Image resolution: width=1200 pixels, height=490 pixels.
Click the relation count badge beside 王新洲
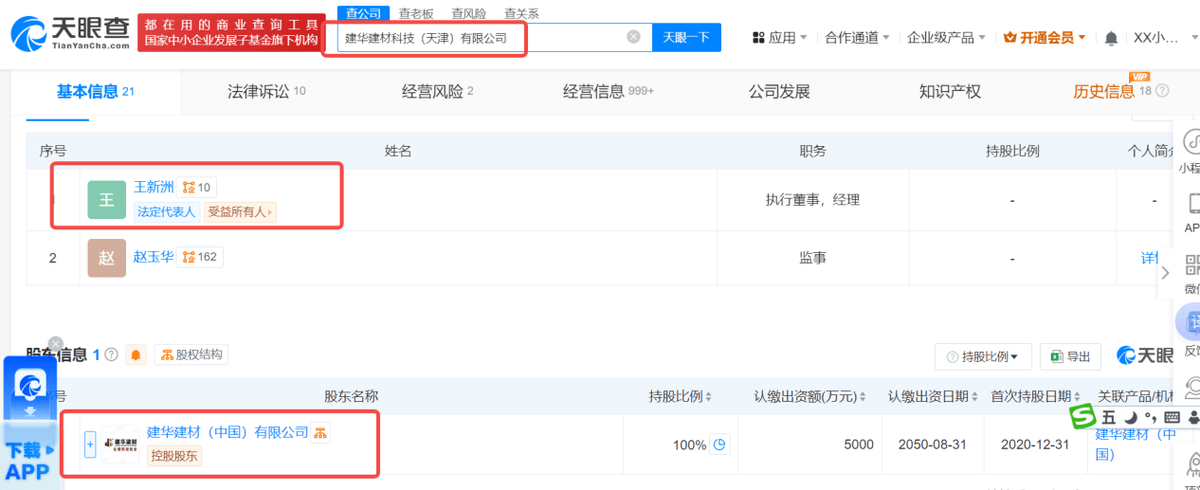[197, 187]
